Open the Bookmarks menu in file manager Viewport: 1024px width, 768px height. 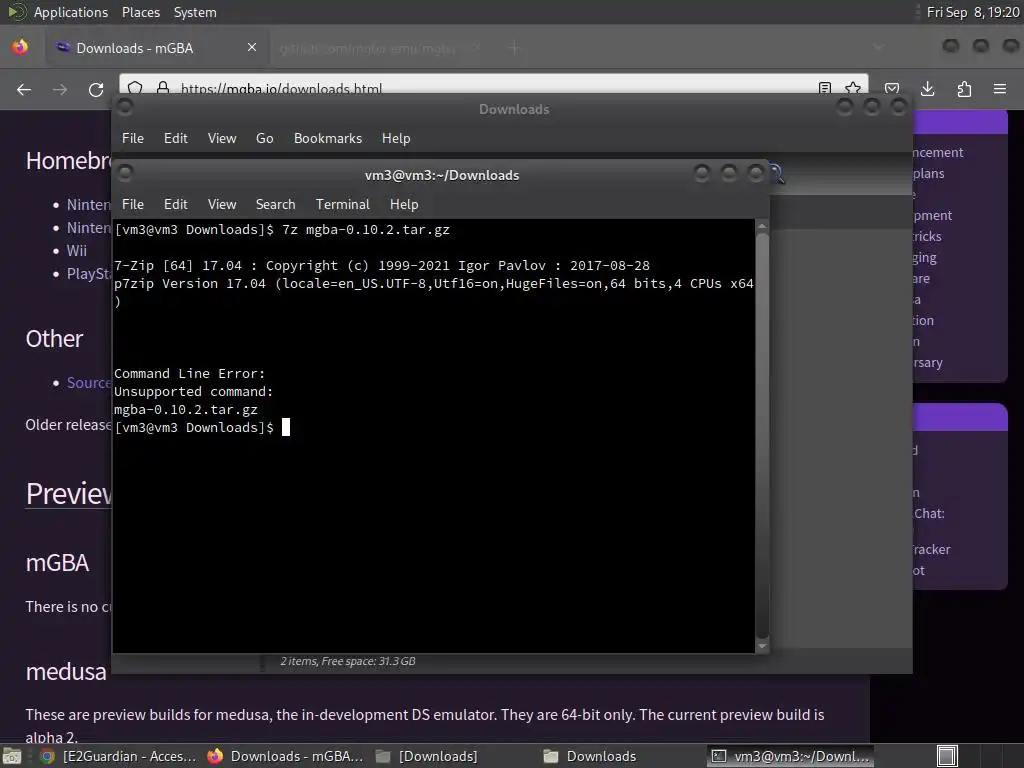pos(328,138)
